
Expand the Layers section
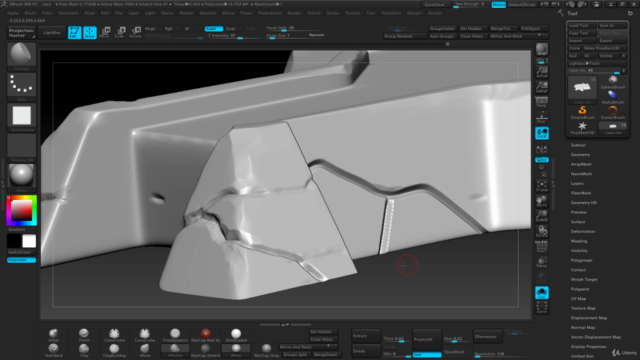coord(577,183)
